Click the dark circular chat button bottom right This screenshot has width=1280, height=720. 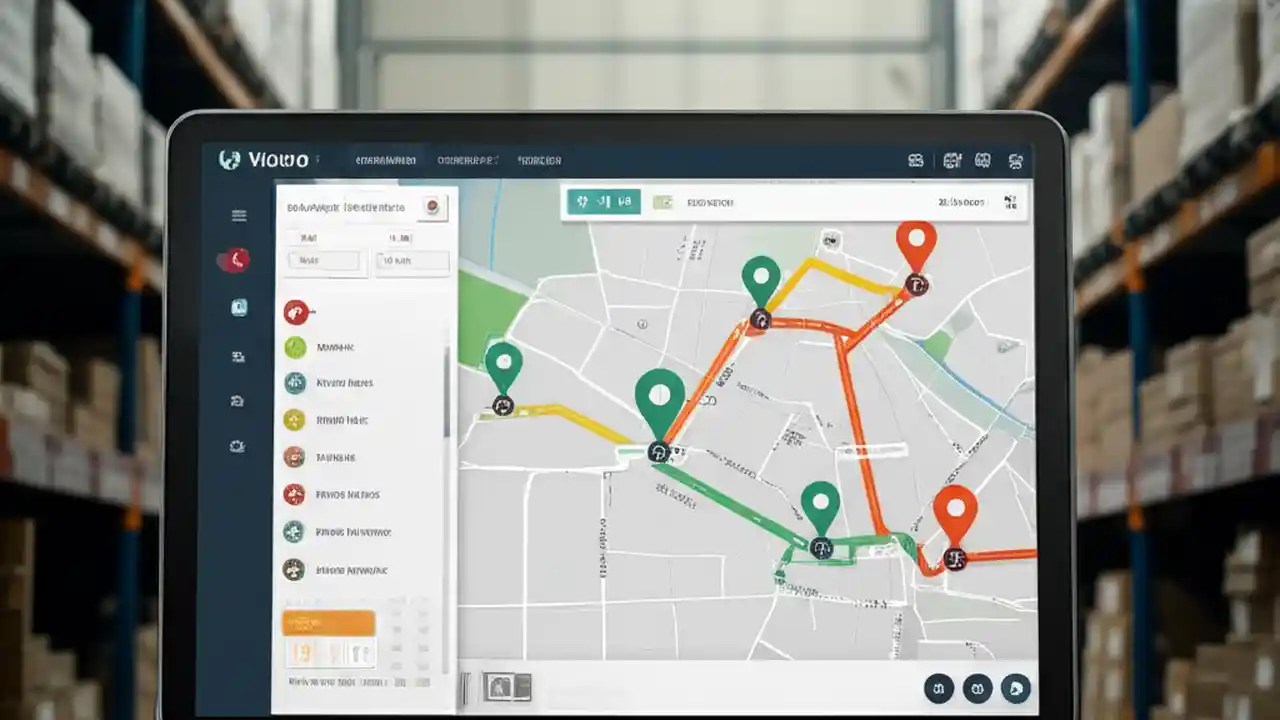coord(1017,688)
